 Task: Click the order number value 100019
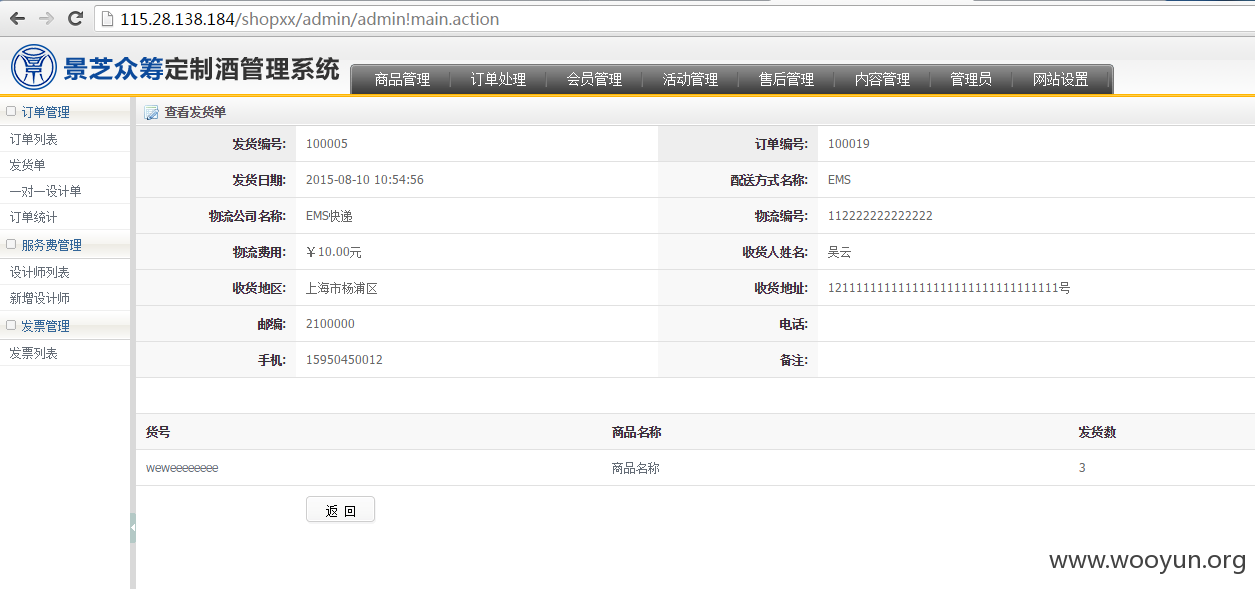[849, 144]
